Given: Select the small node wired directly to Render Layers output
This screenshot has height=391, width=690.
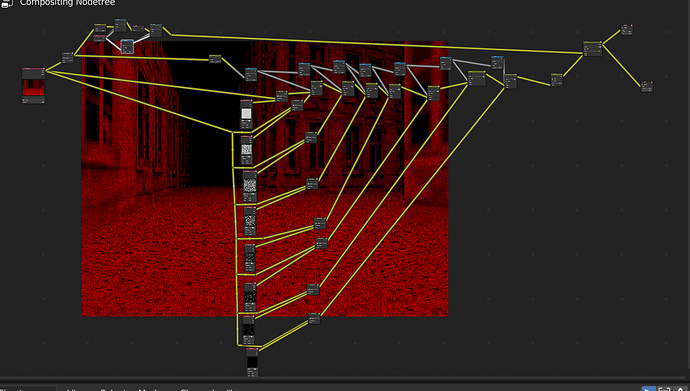Looking at the screenshot, I should click(67, 58).
